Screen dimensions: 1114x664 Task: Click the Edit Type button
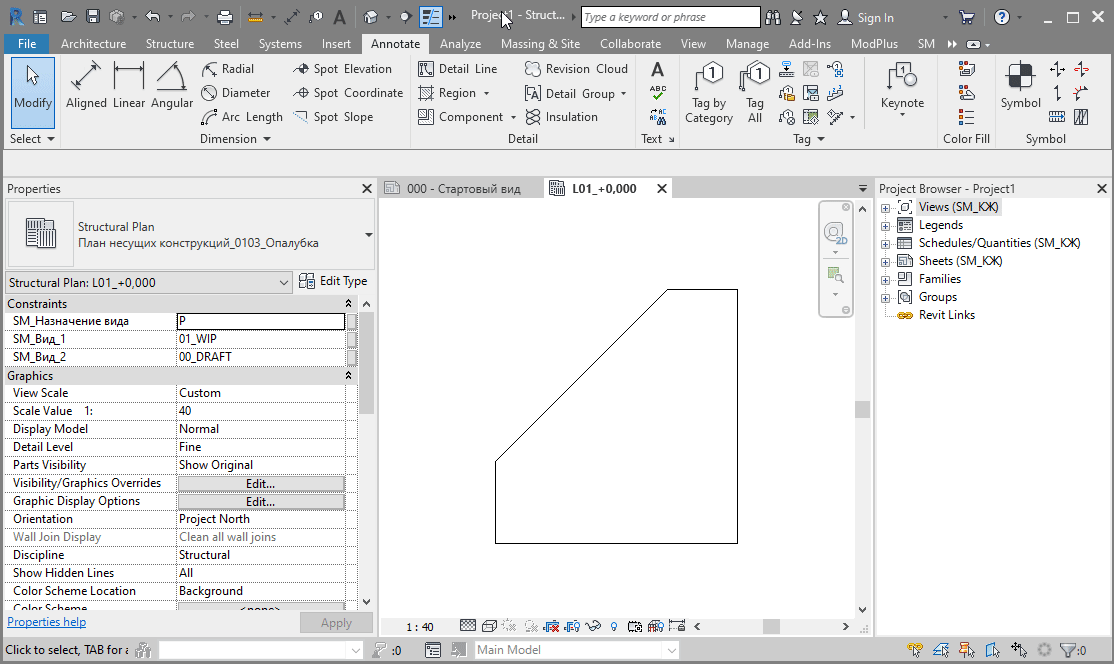pos(333,281)
